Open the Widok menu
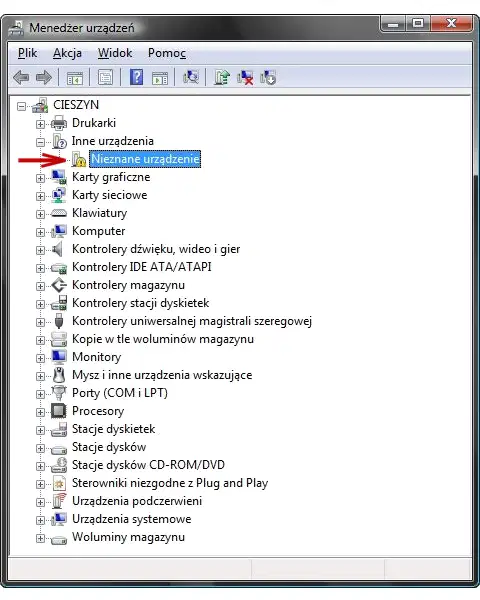 coord(115,53)
